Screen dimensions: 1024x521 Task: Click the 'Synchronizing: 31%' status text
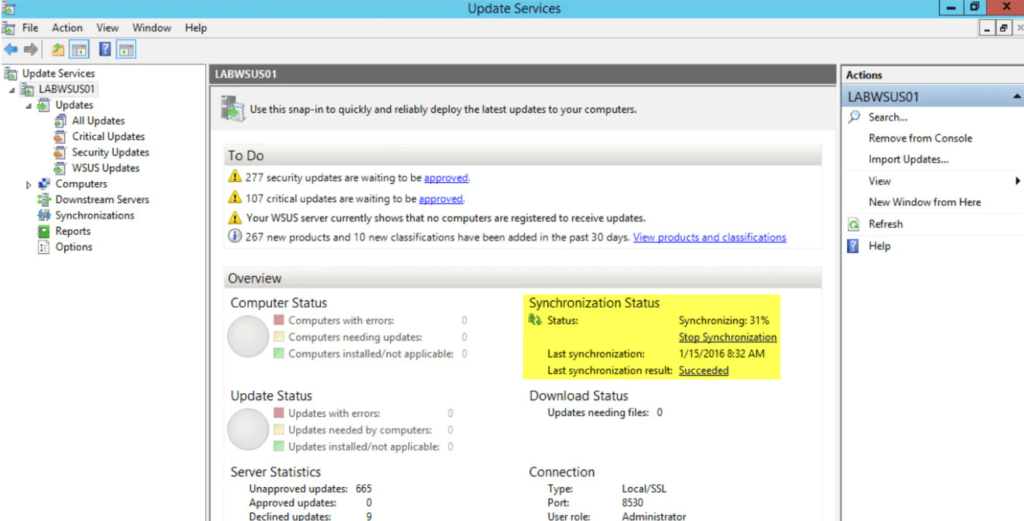click(x=724, y=321)
